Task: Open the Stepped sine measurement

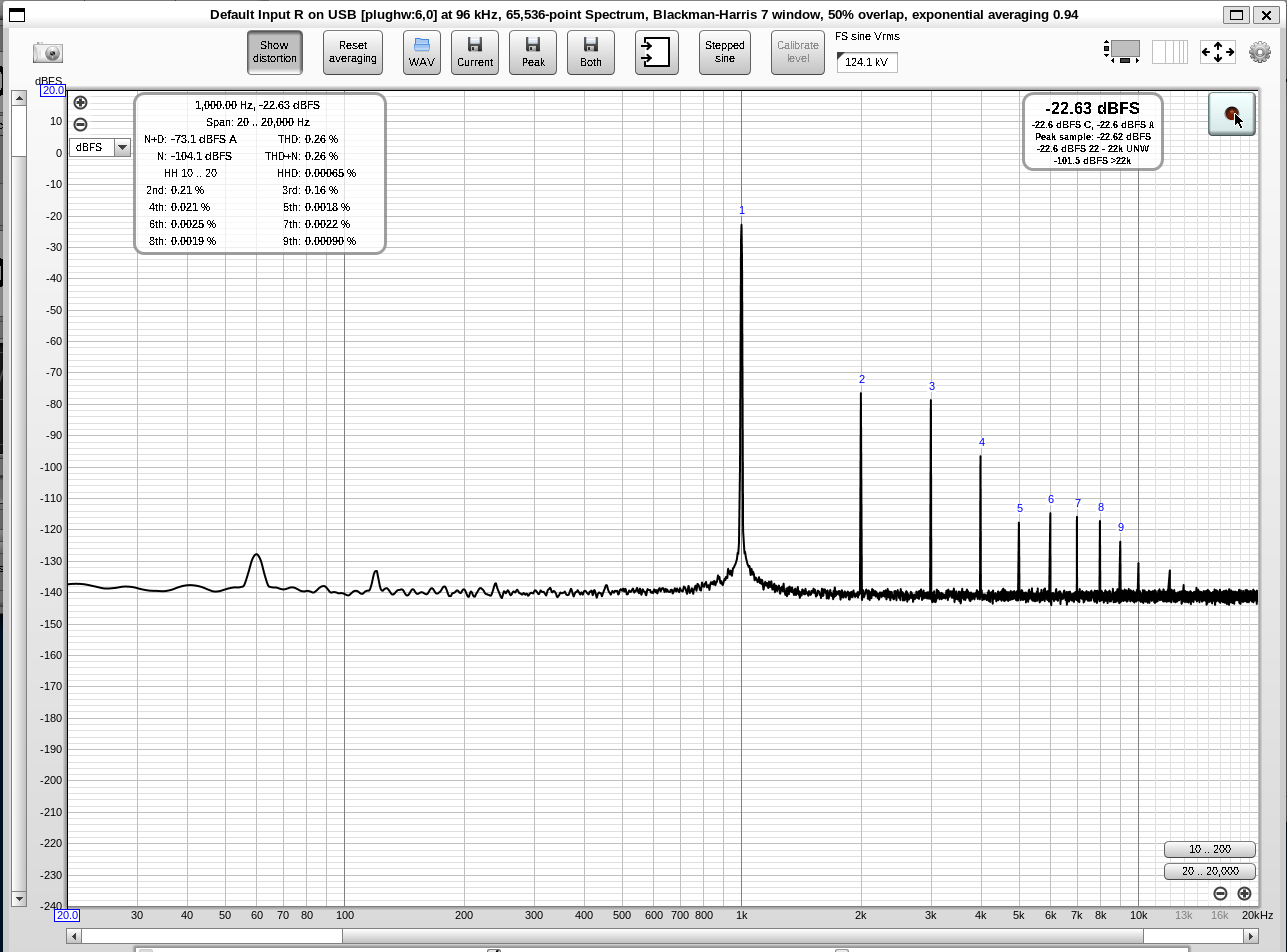Action: click(x=725, y=52)
